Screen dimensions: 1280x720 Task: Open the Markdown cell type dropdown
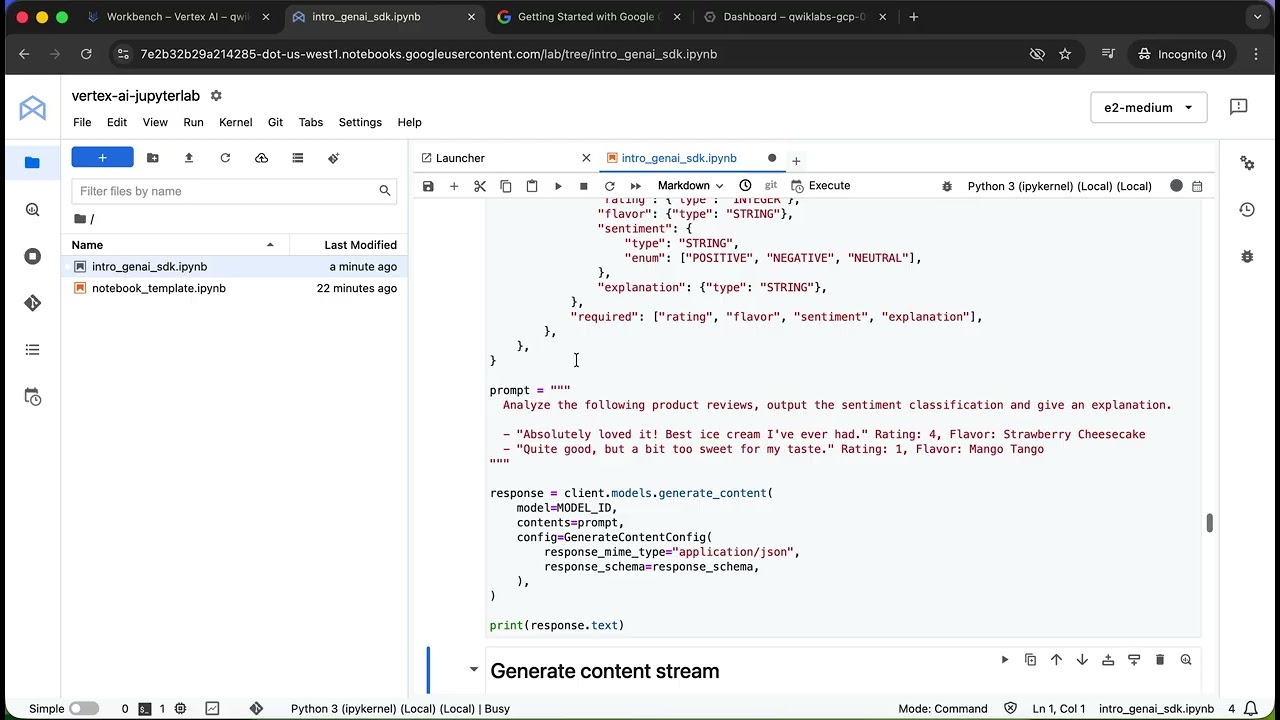[x=690, y=186]
